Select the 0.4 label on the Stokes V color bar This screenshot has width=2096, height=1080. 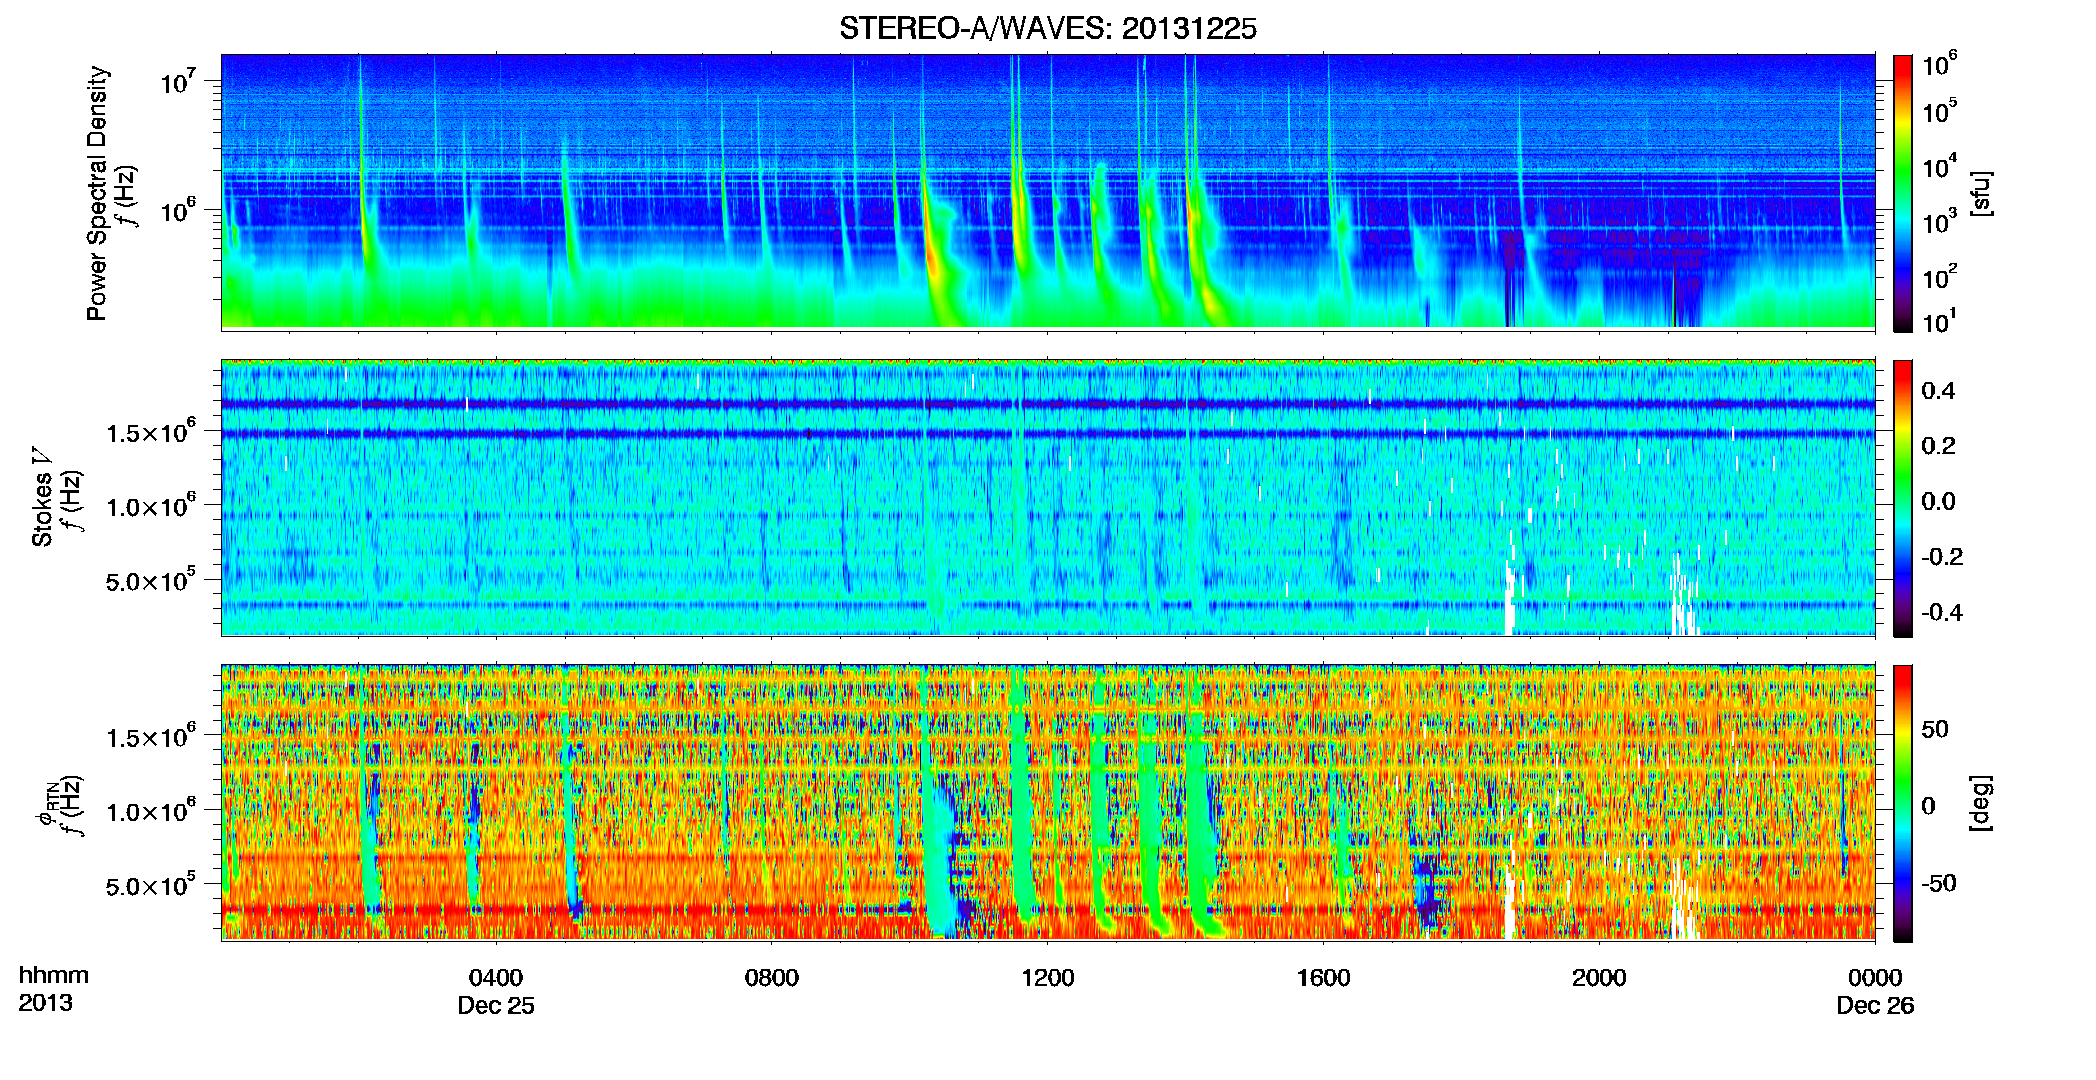tap(1938, 391)
